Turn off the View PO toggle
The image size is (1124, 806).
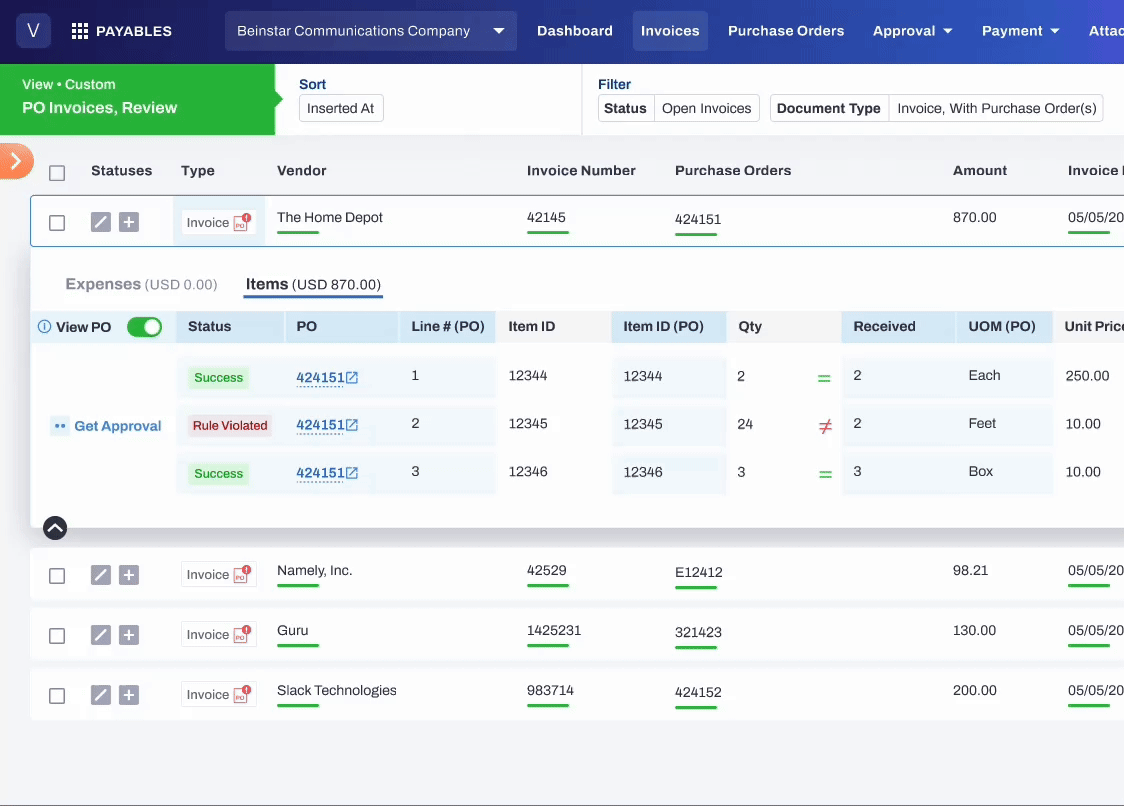tap(144, 327)
